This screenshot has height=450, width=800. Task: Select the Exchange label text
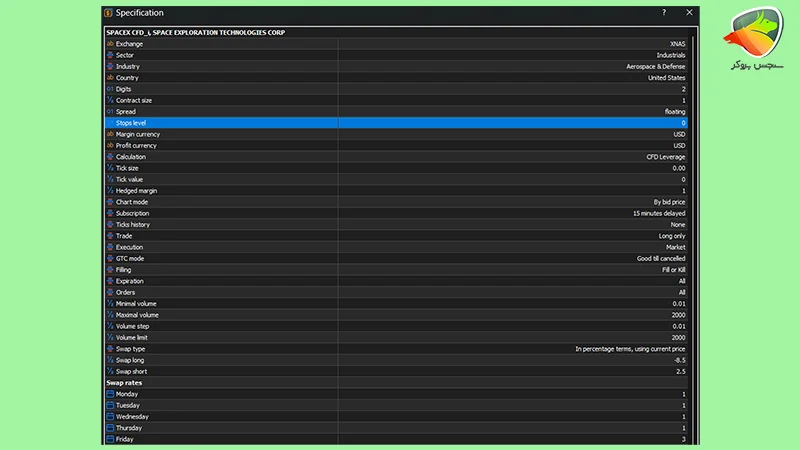[x=129, y=44]
